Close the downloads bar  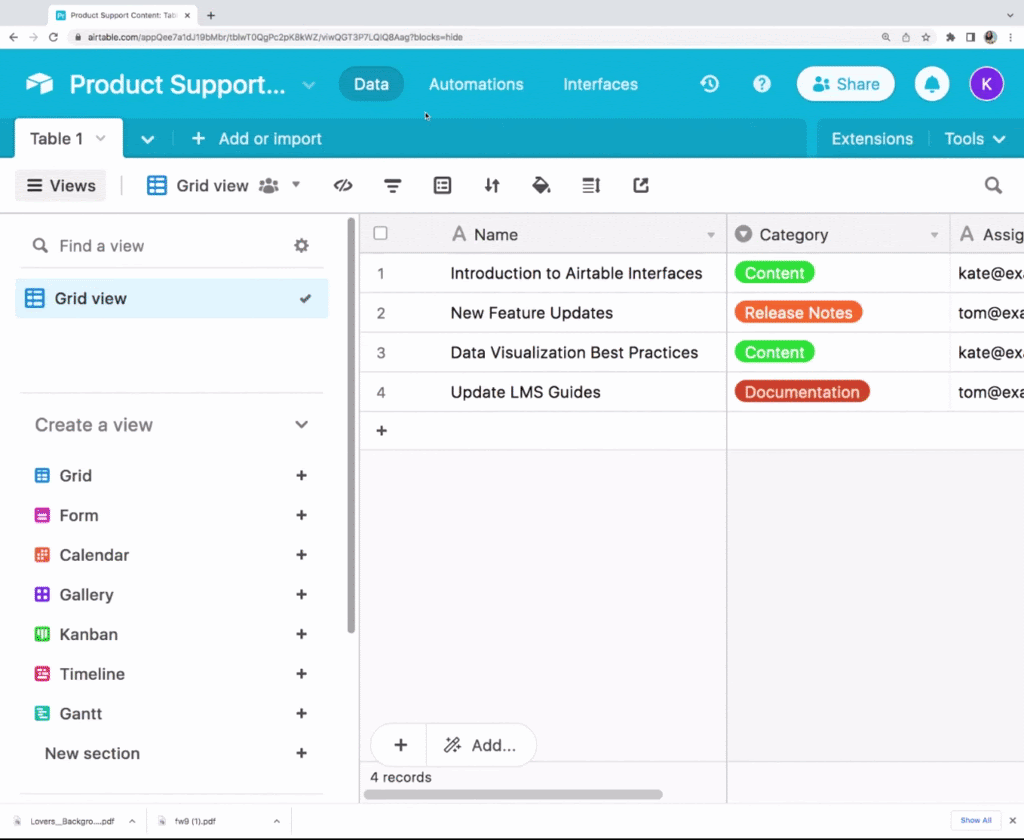click(1012, 820)
